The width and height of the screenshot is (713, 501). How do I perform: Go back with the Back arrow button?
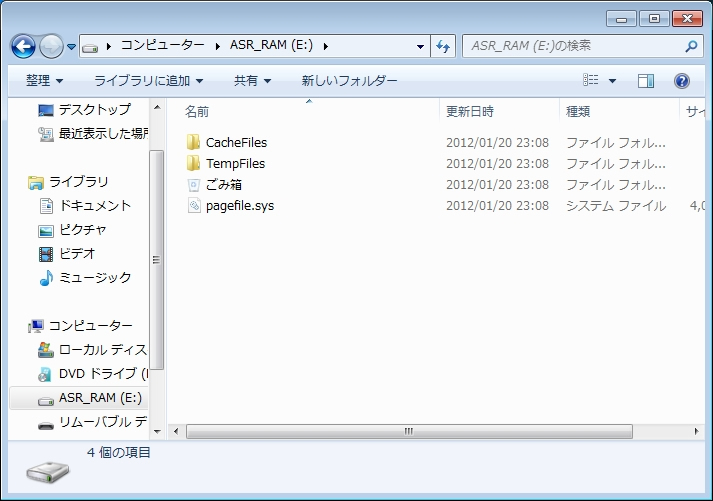tap(23, 46)
